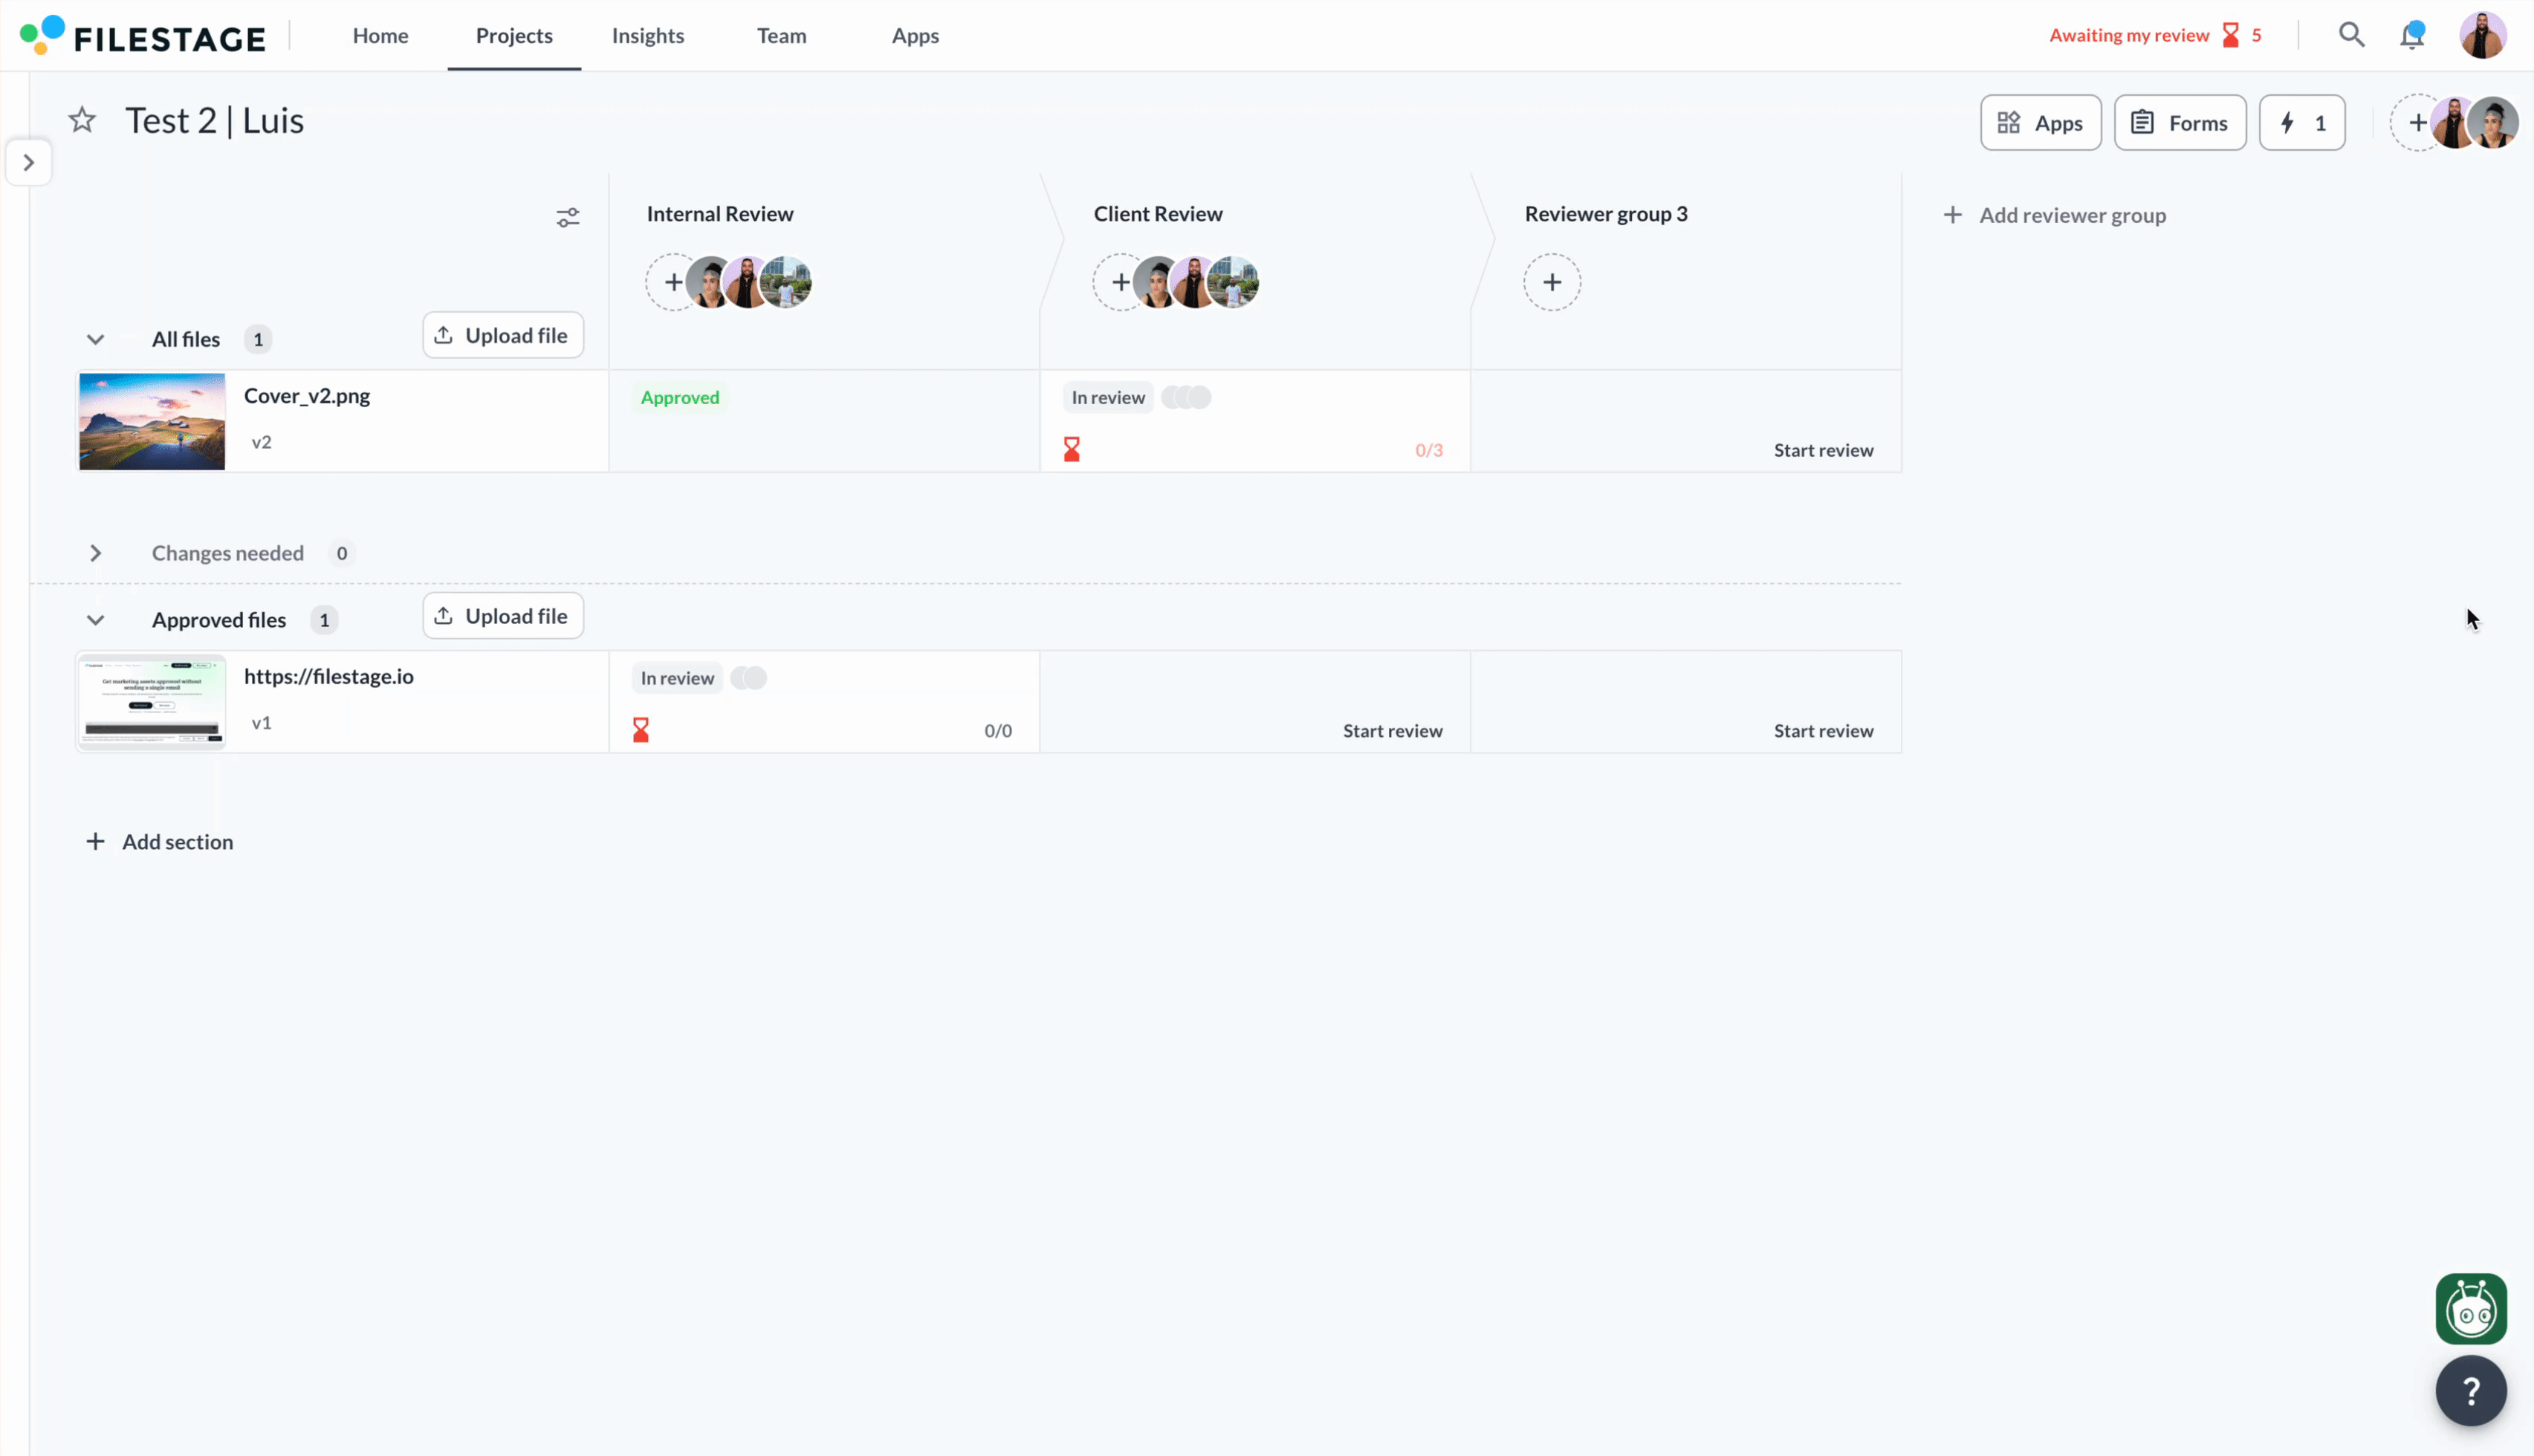Add a collaborator to the project team

2416,123
